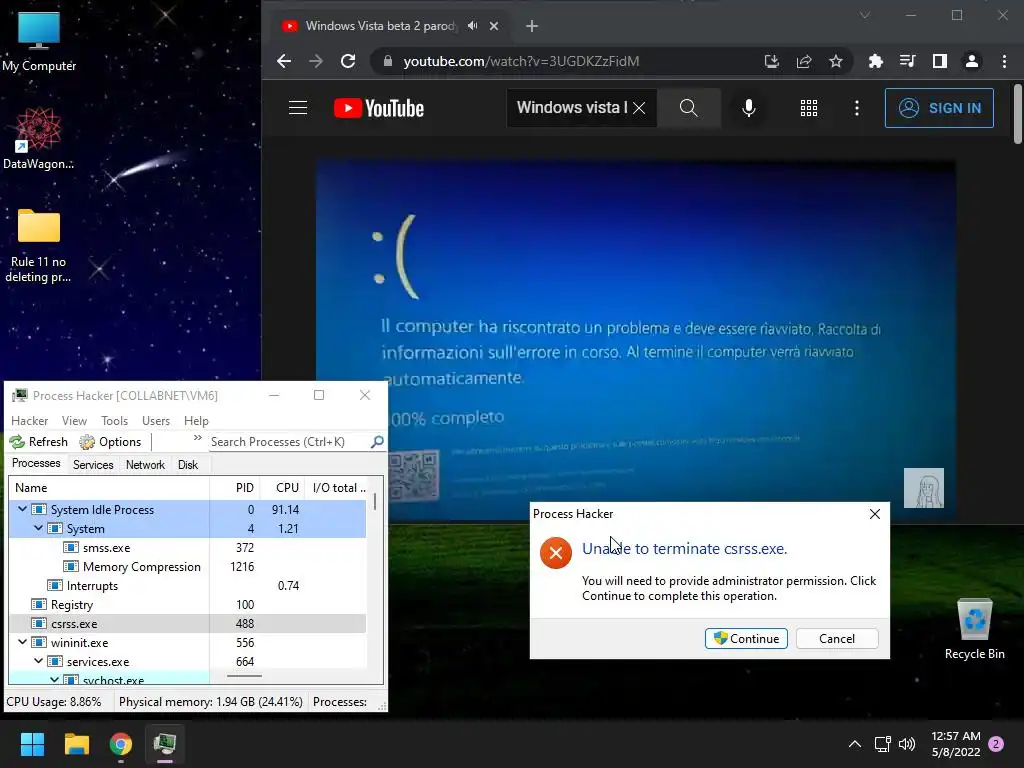This screenshot has width=1024, height=768.
Task: Expand toolbar overflow chevron in Process Hacker
Action: point(198,438)
